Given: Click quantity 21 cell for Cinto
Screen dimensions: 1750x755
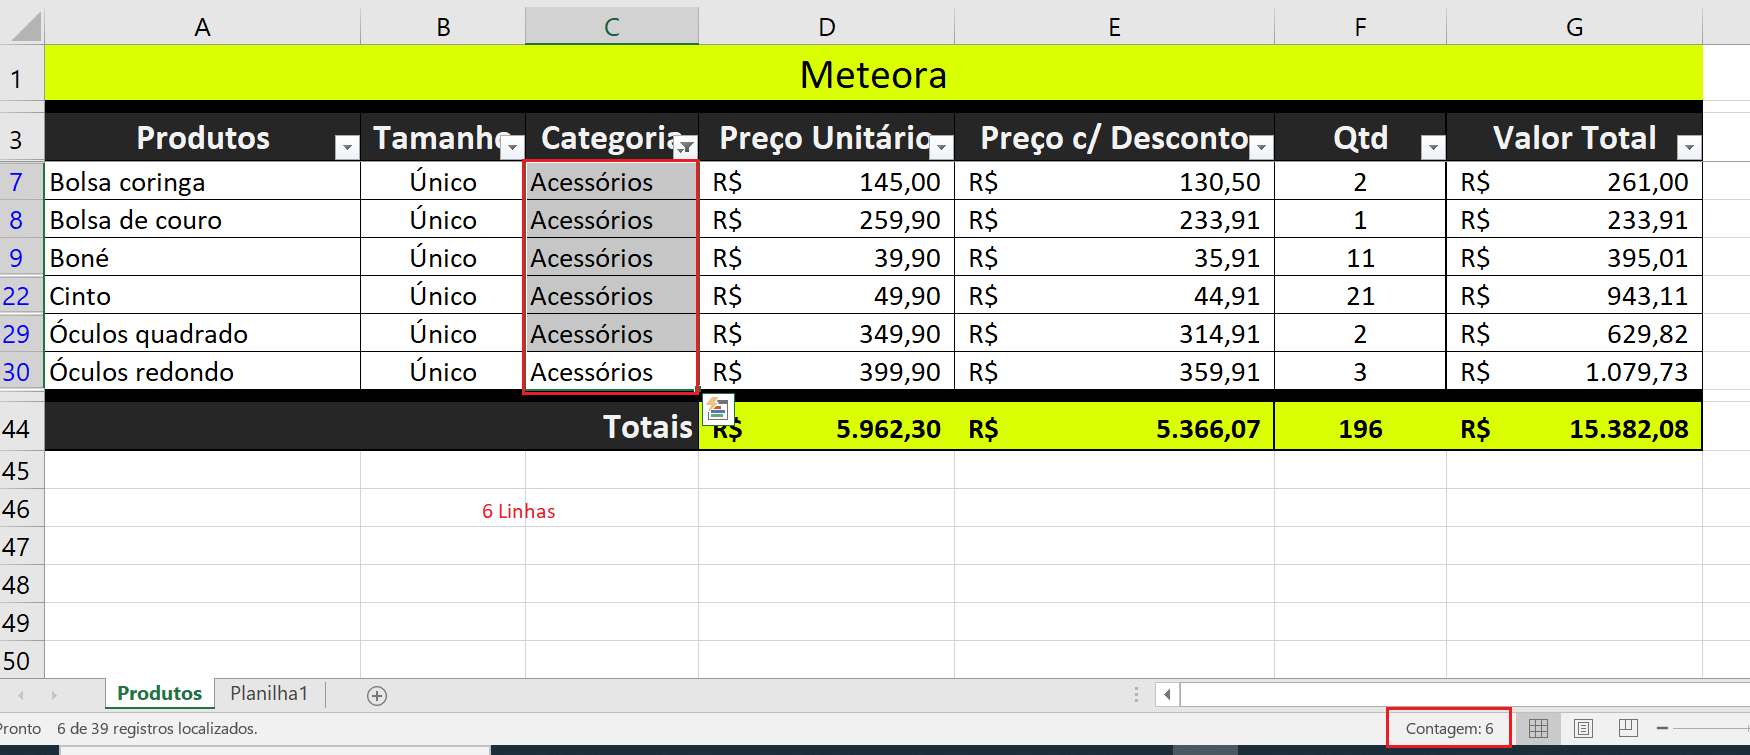Looking at the screenshot, I should coord(1360,296).
